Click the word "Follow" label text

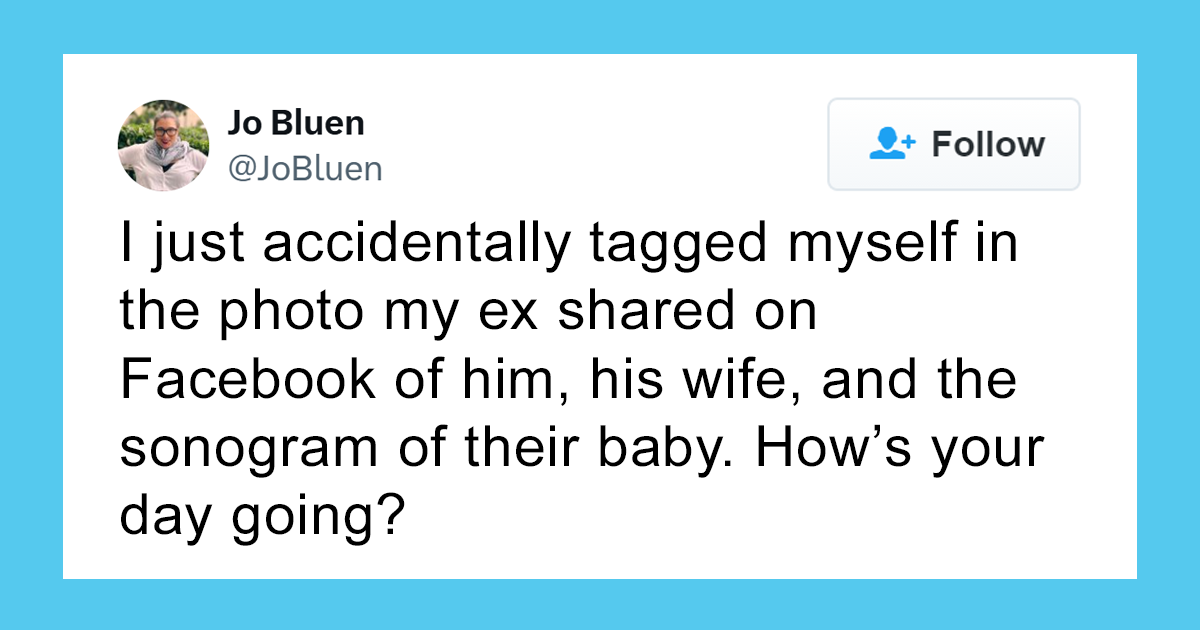point(988,144)
